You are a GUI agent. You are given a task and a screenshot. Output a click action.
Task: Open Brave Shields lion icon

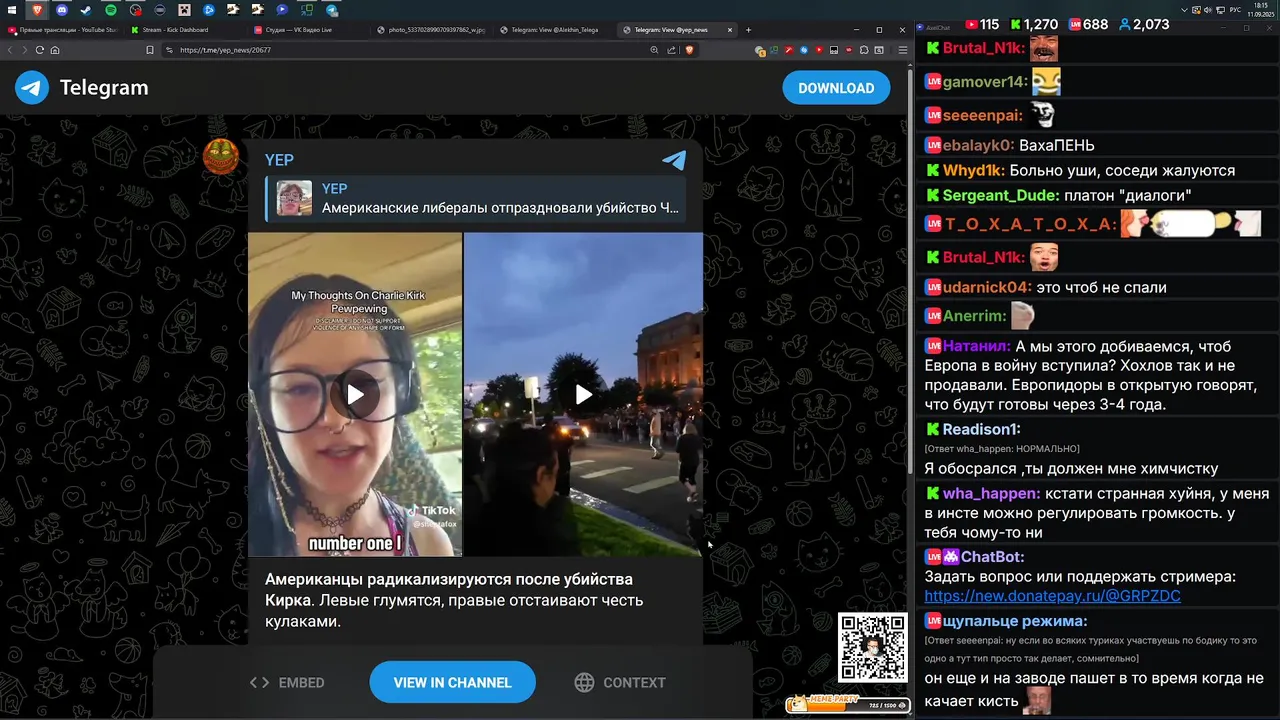point(689,50)
